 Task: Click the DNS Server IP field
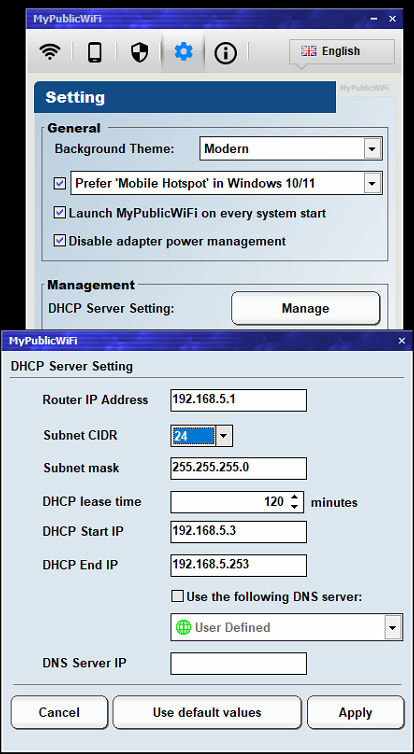pos(238,664)
